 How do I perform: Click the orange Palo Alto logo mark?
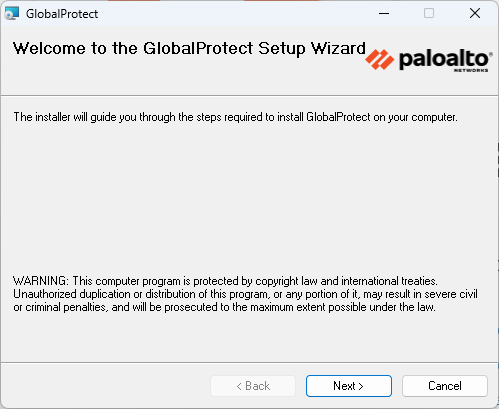[379, 60]
